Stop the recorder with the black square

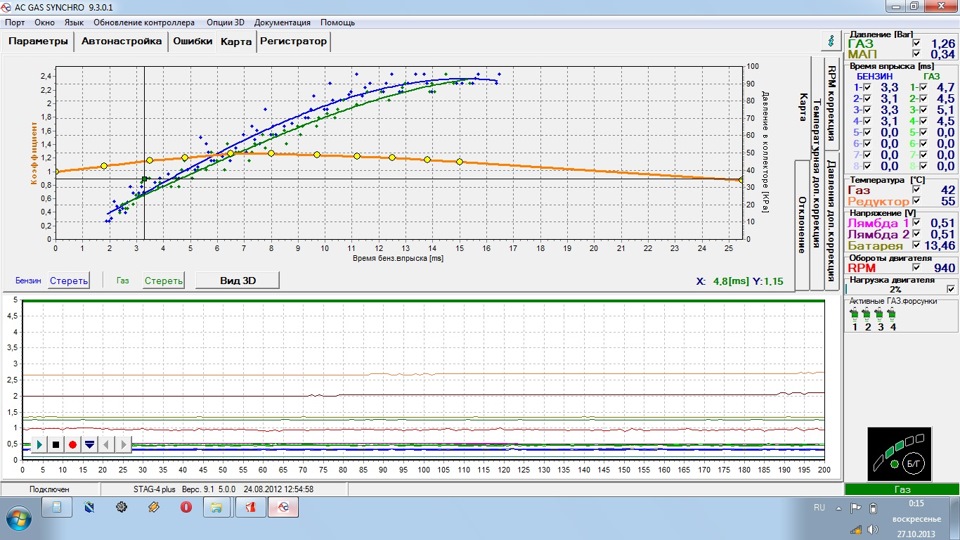(x=56, y=444)
